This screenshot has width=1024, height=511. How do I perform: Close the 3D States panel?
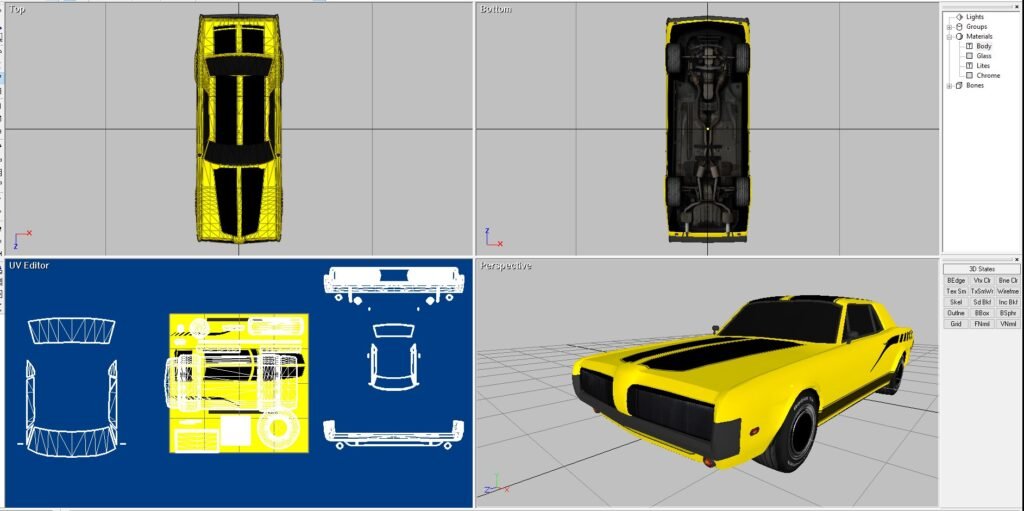pos(1017,260)
